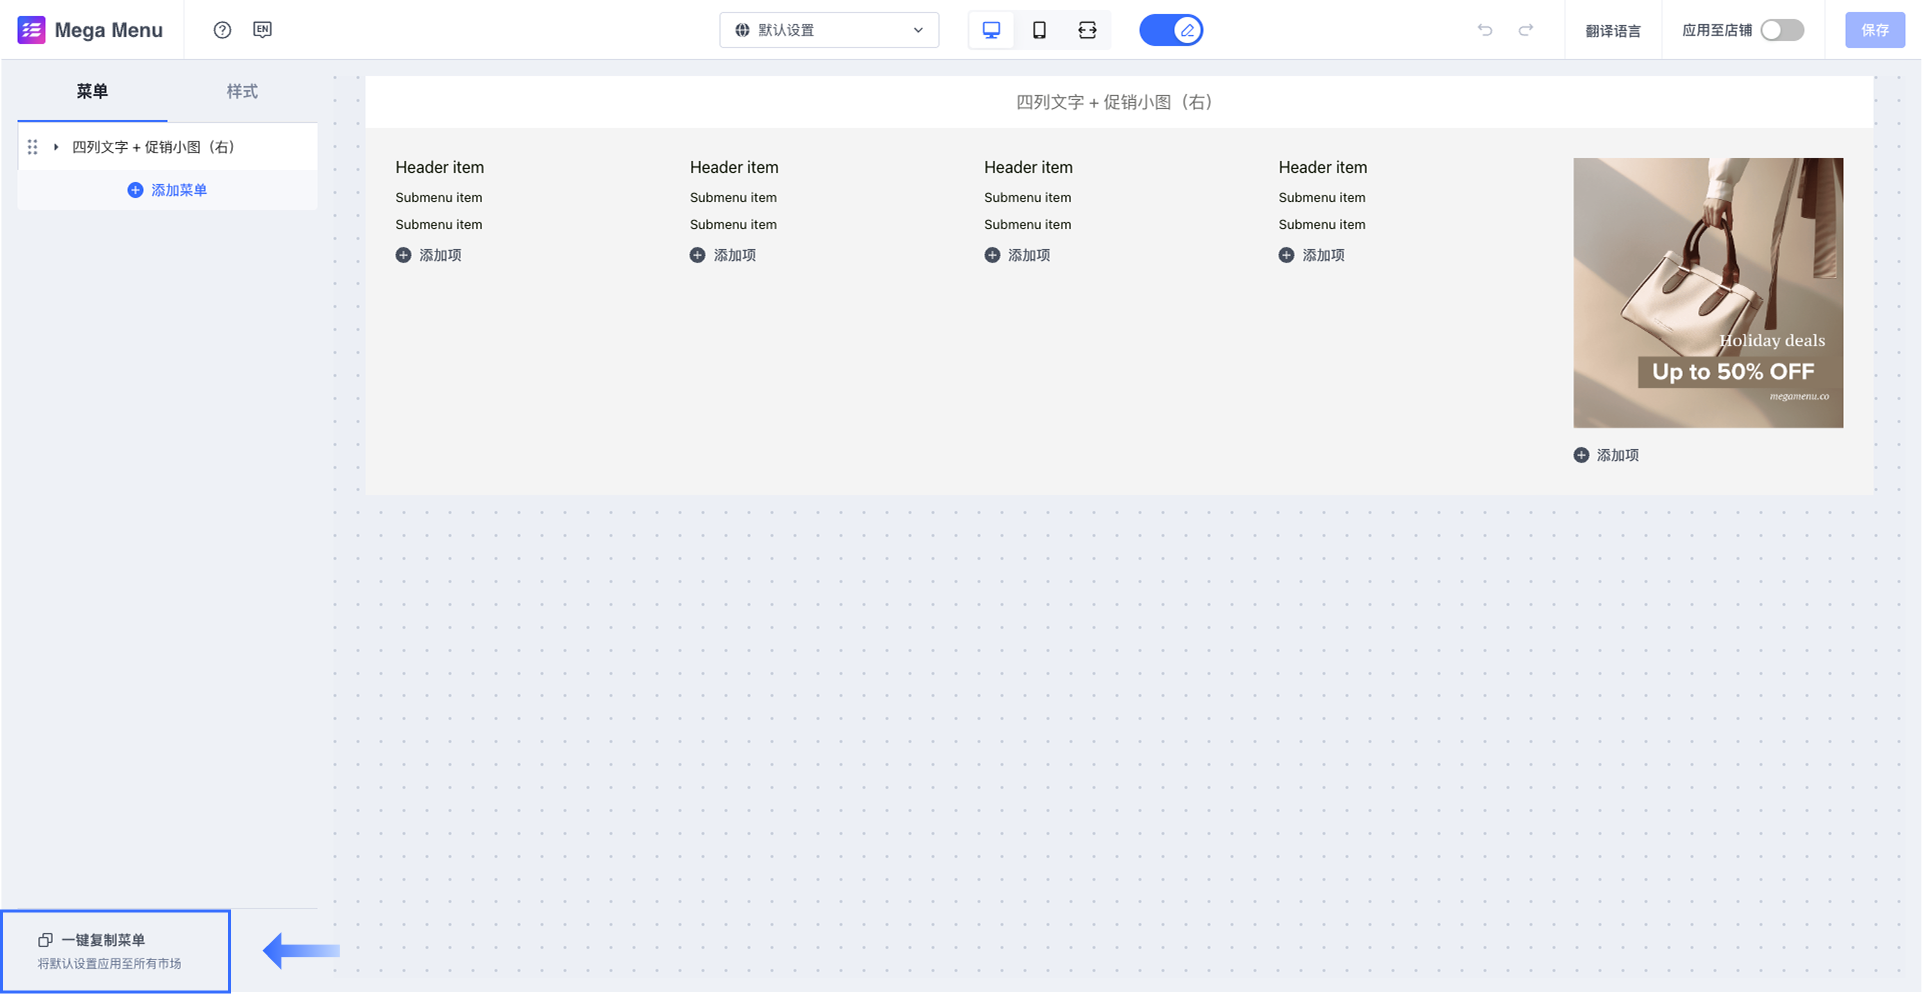The height and width of the screenshot is (994, 1922).
Task: Open 翻译语言 option
Action: pyautogui.click(x=1613, y=31)
